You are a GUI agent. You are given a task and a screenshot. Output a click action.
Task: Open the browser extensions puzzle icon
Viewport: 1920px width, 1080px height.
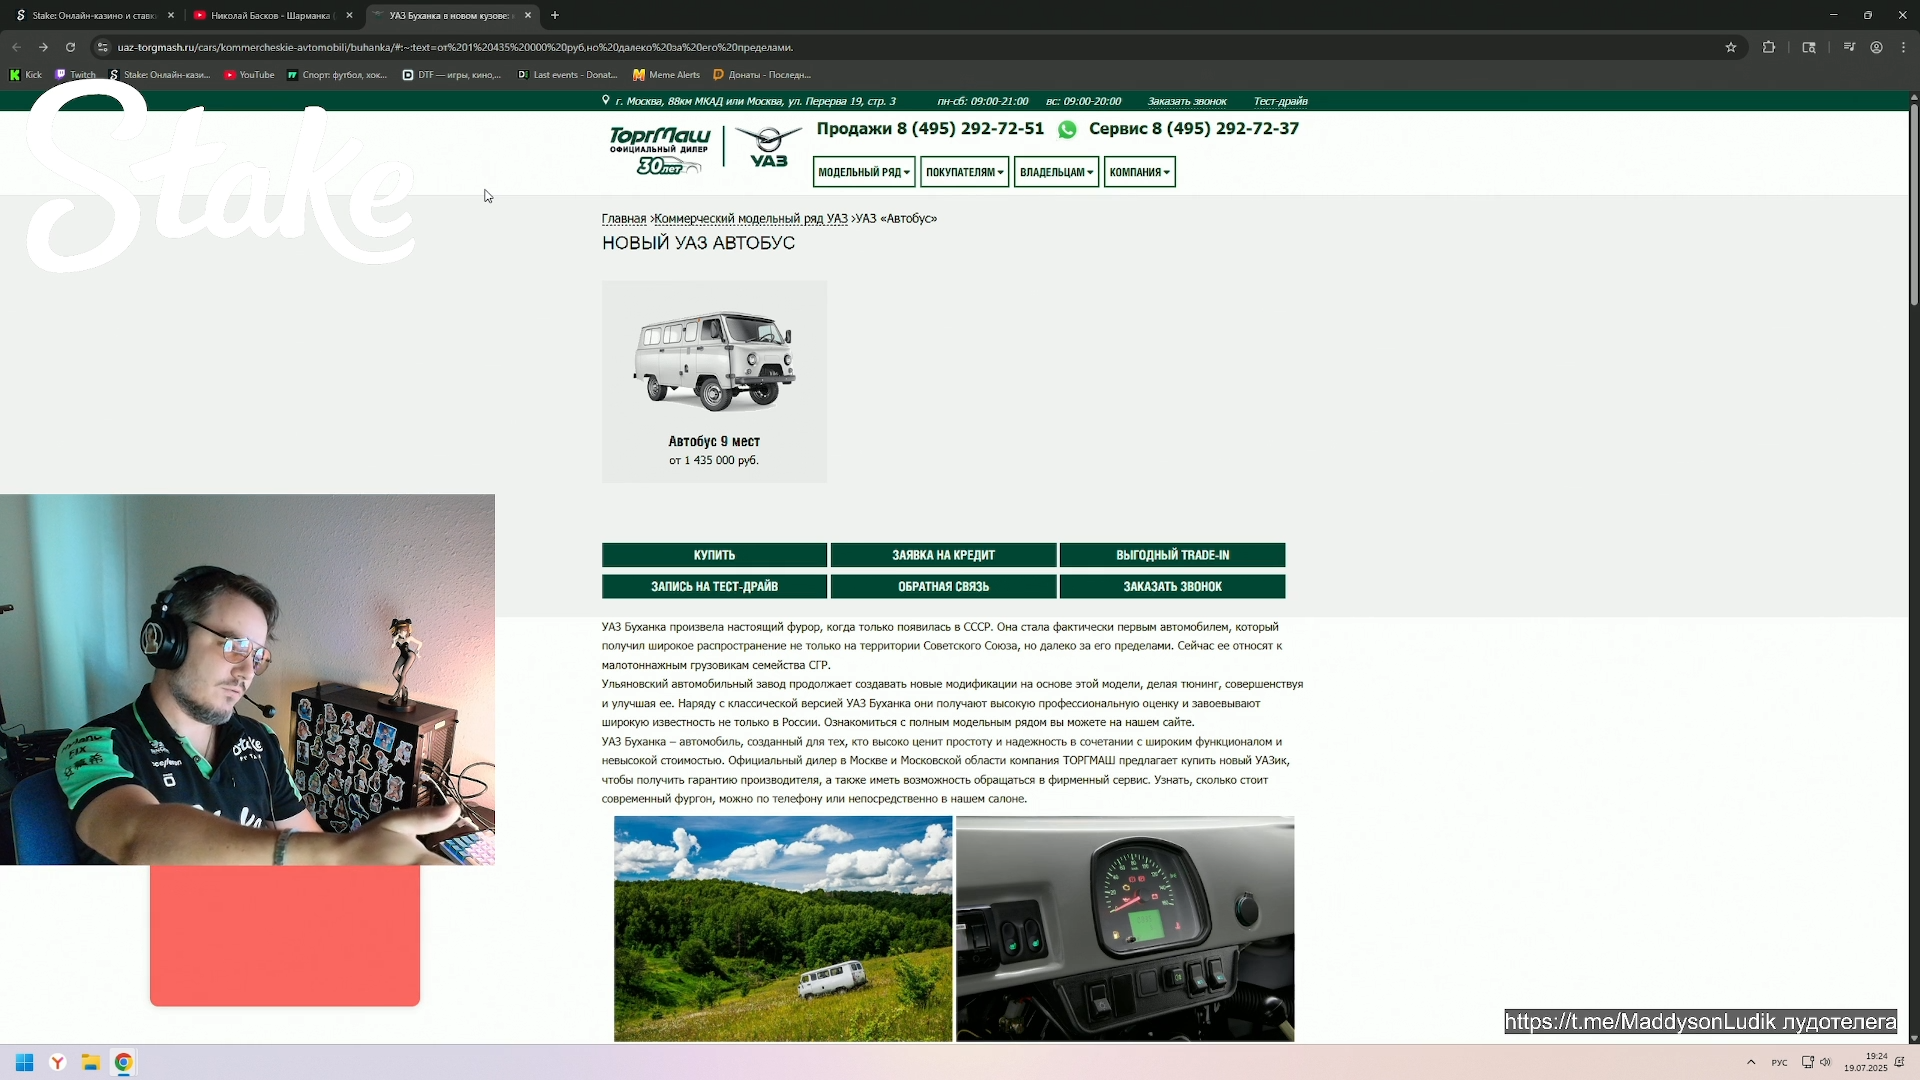pos(1769,47)
